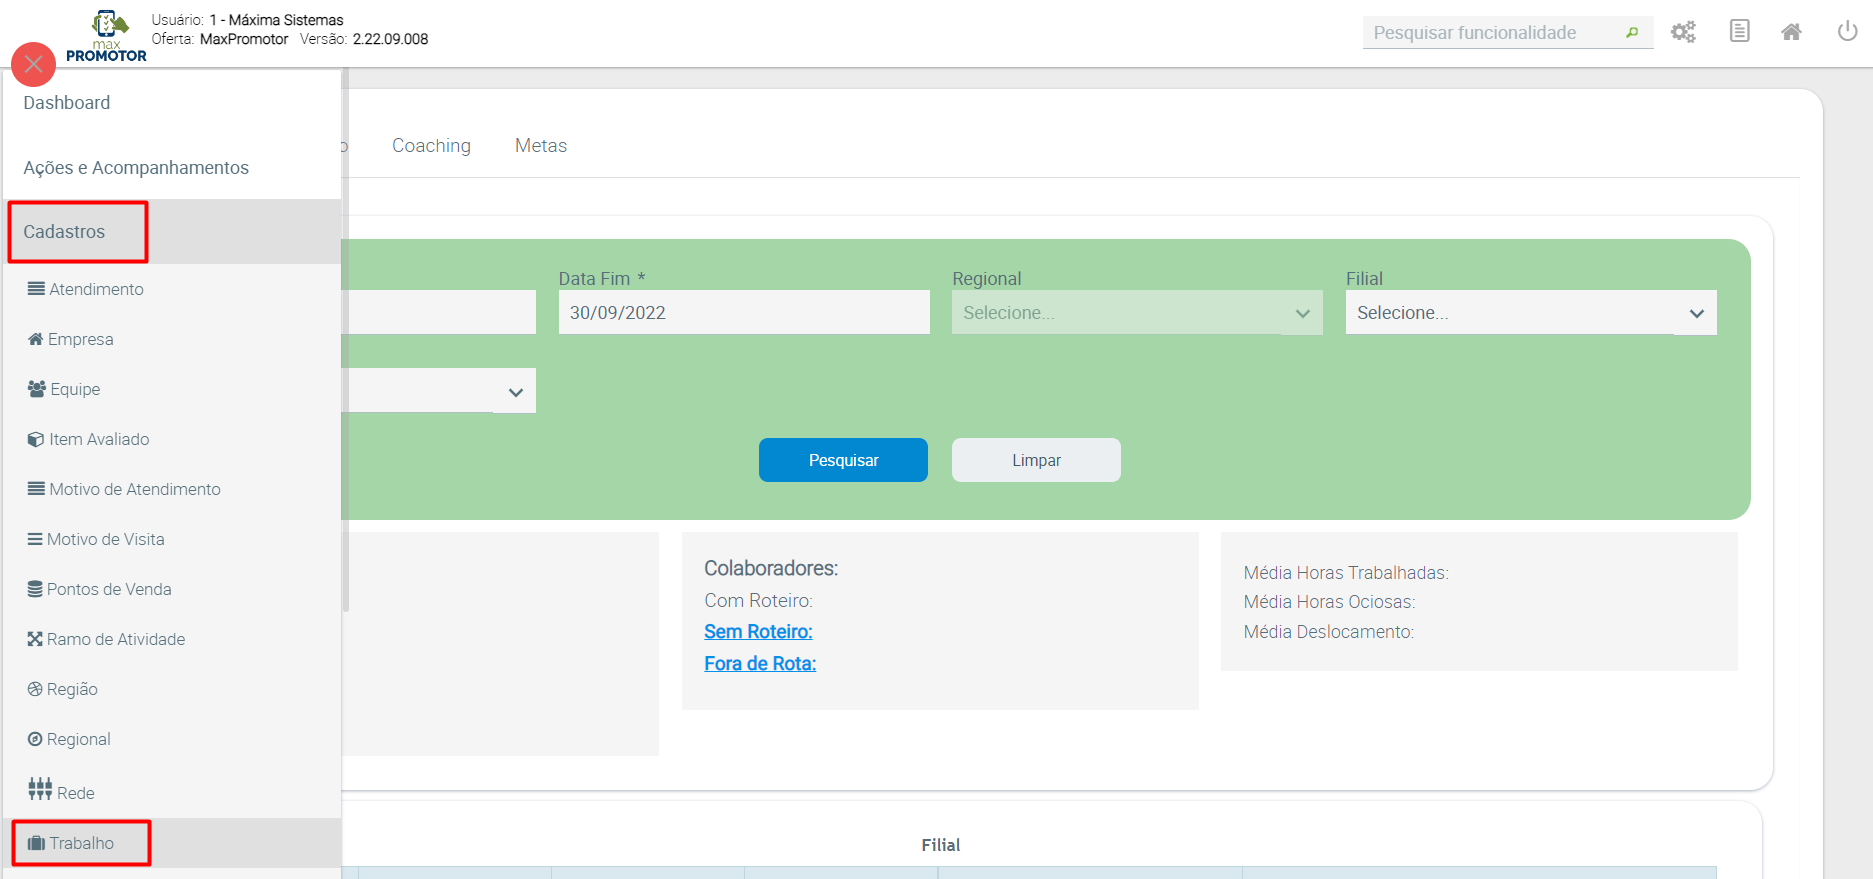Click the Atendimento list icon
Screen dimensions: 1873x879
[x=36, y=289]
